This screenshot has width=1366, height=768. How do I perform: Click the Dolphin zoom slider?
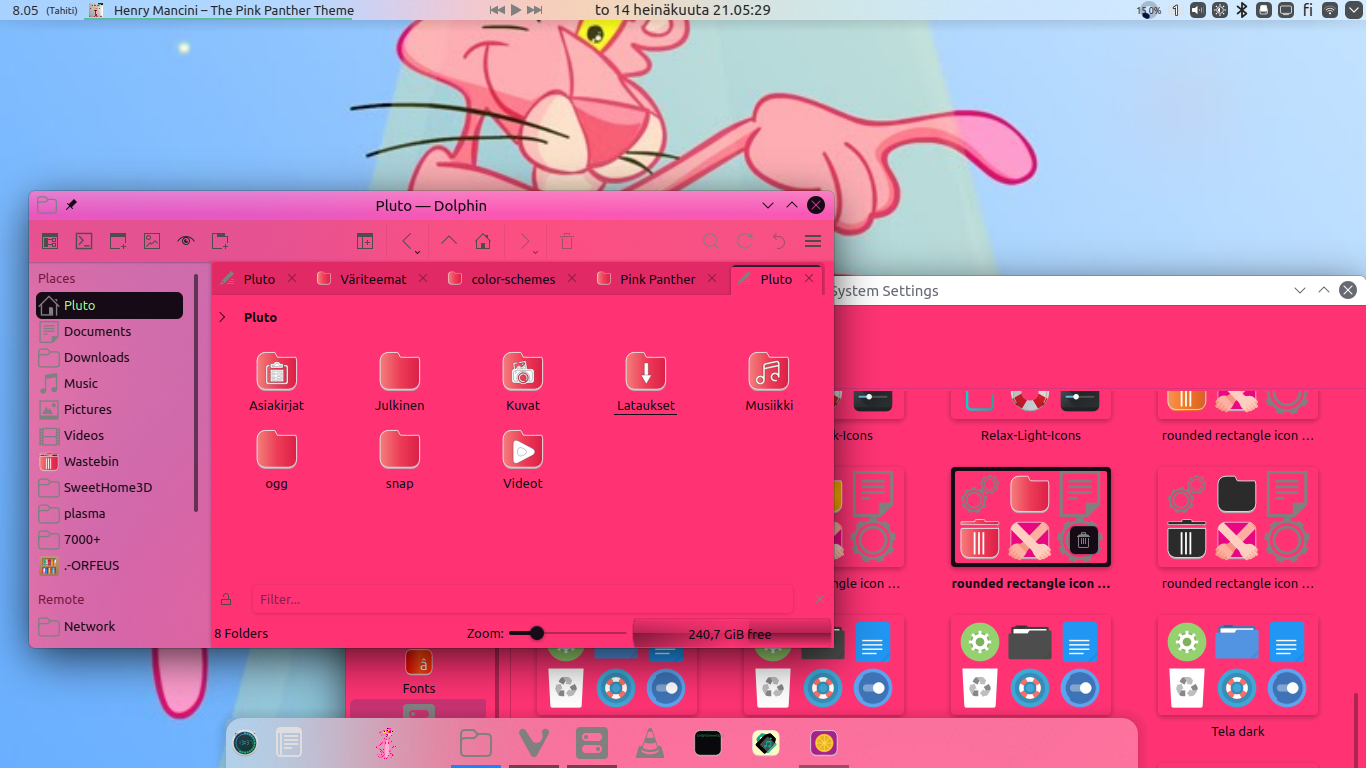[567, 633]
